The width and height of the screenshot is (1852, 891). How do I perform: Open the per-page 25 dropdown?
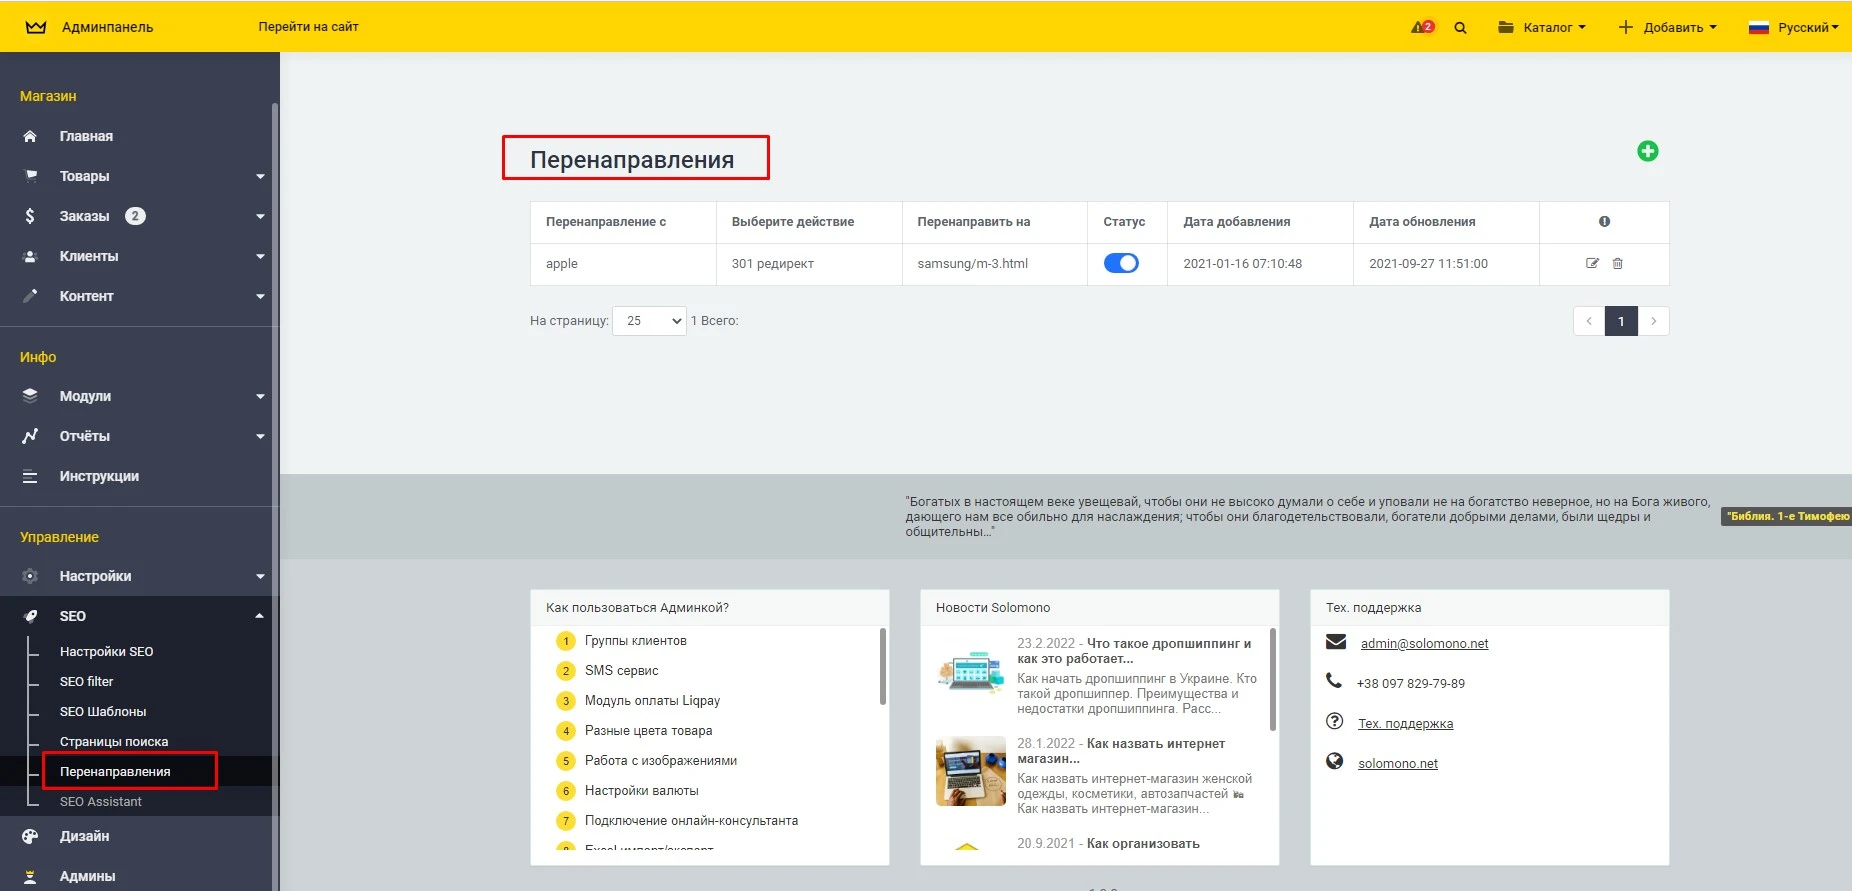click(649, 321)
